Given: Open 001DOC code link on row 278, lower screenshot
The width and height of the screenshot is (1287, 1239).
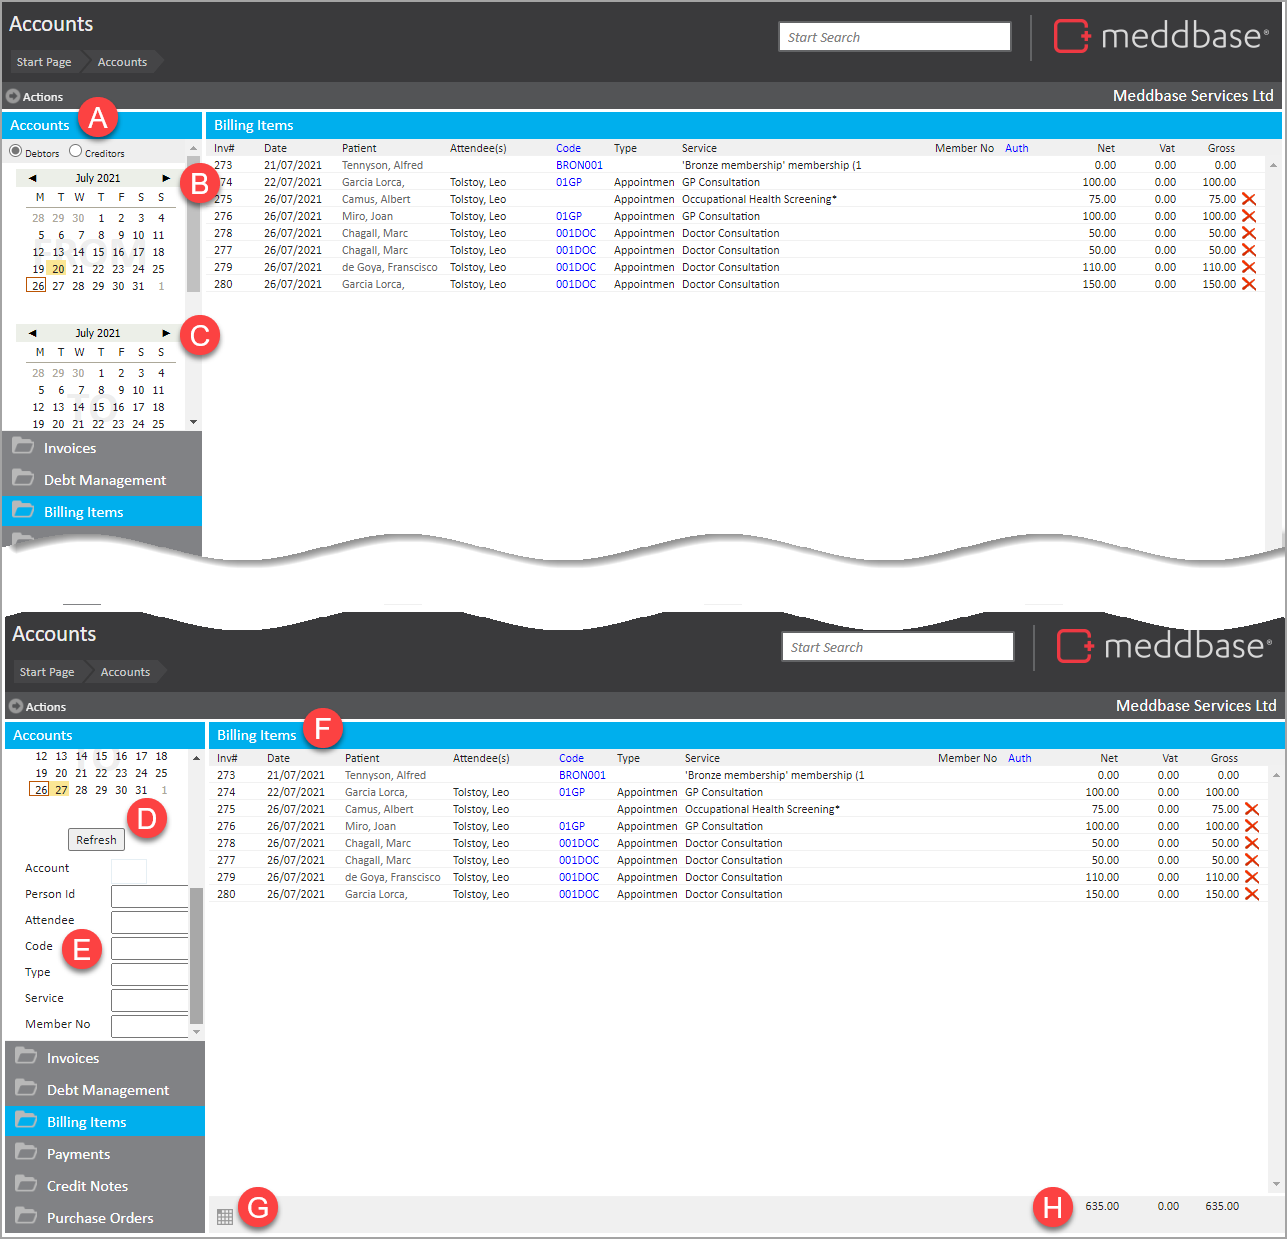Looking at the screenshot, I should pos(579,843).
